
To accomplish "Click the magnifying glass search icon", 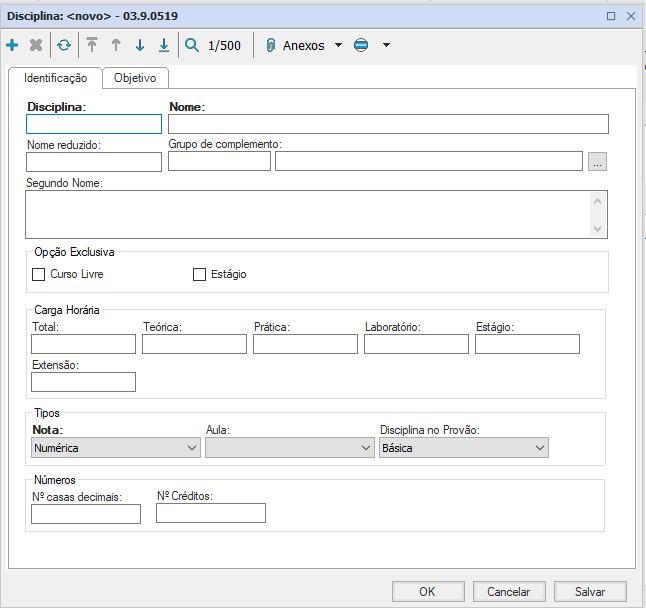I will click(x=192, y=46).
